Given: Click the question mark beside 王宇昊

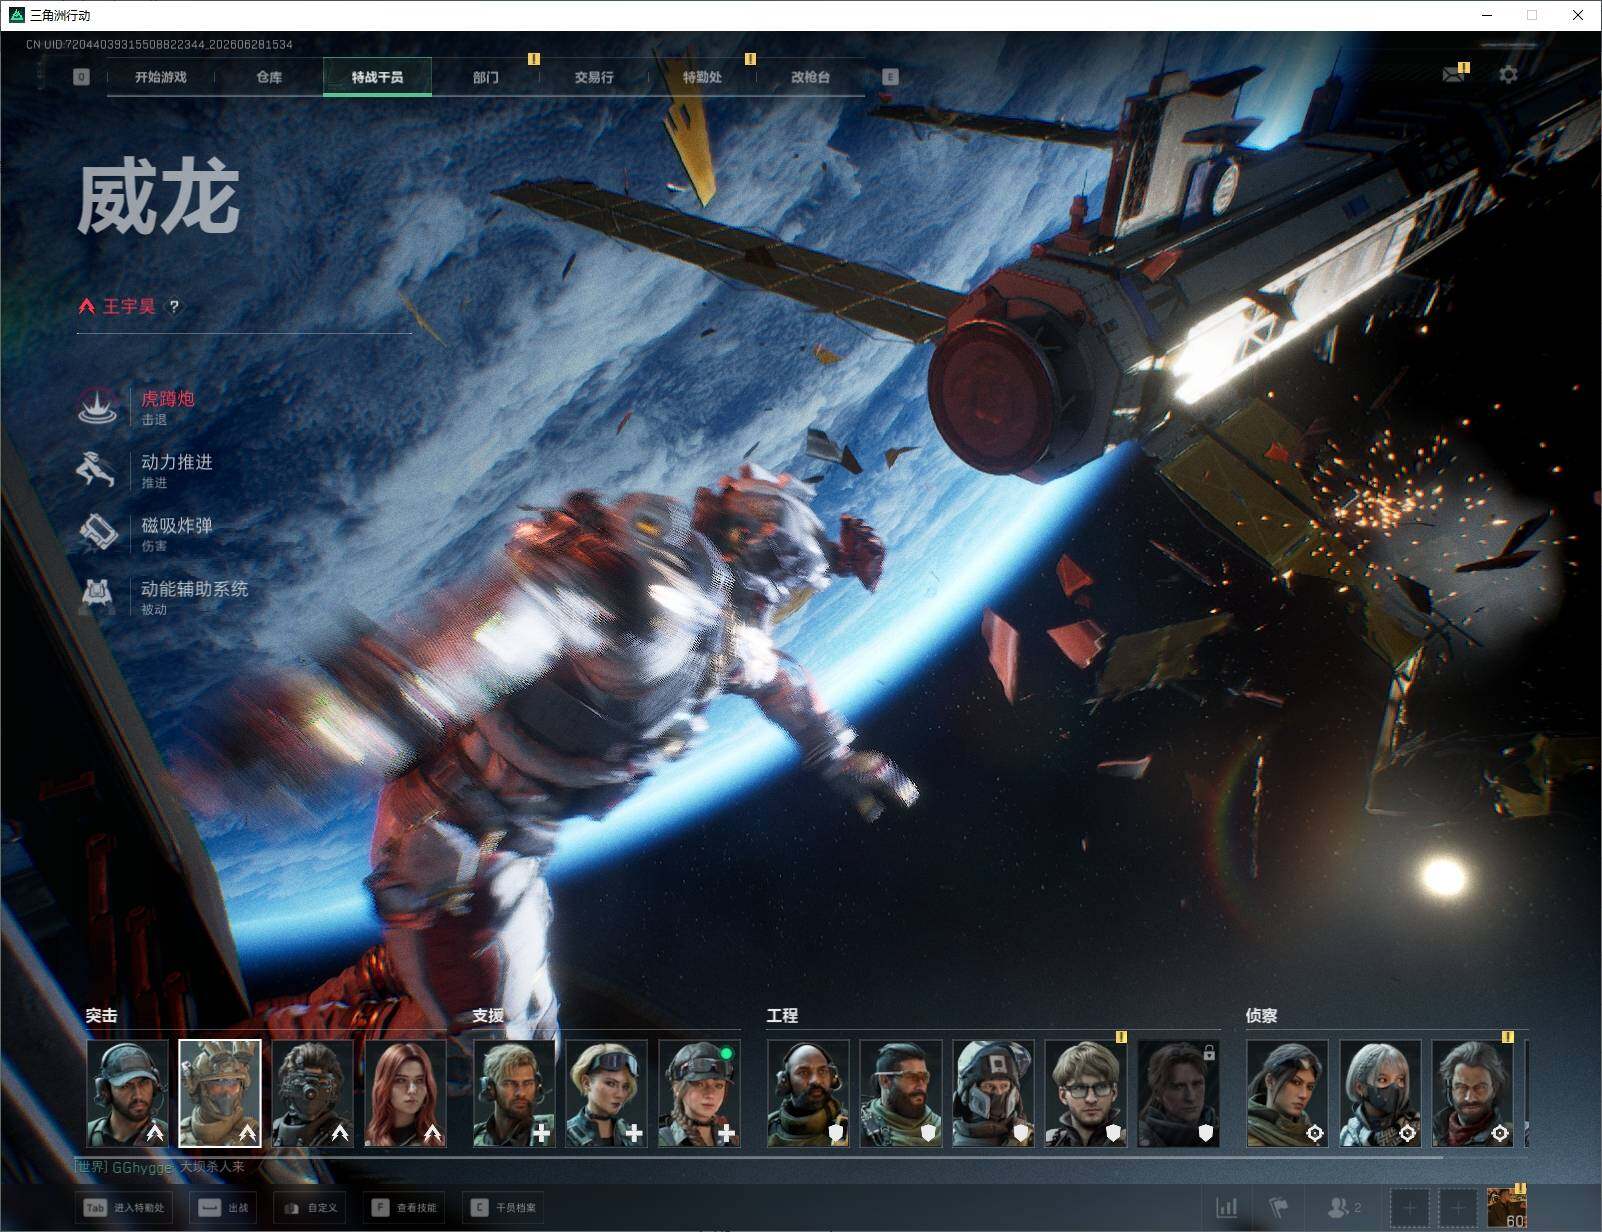Looking at the screenshot, I should 174,307.
